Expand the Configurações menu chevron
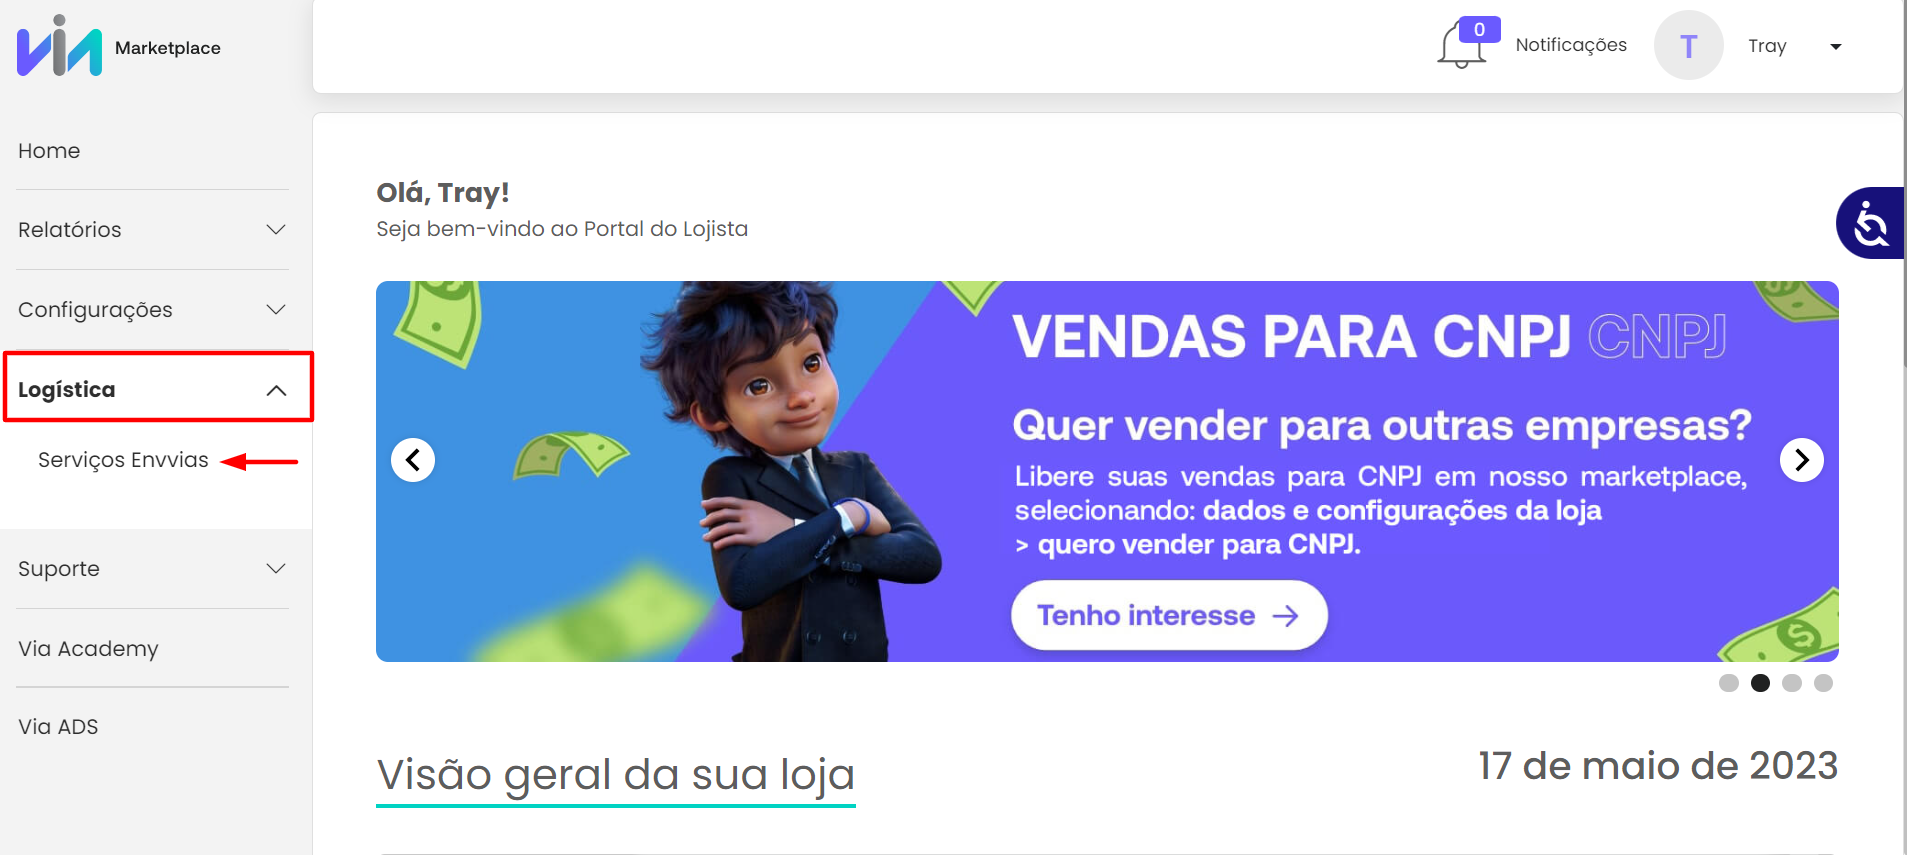Image resolution: width=1907 pixels, height=855 pixels. [x=276, y=310]
